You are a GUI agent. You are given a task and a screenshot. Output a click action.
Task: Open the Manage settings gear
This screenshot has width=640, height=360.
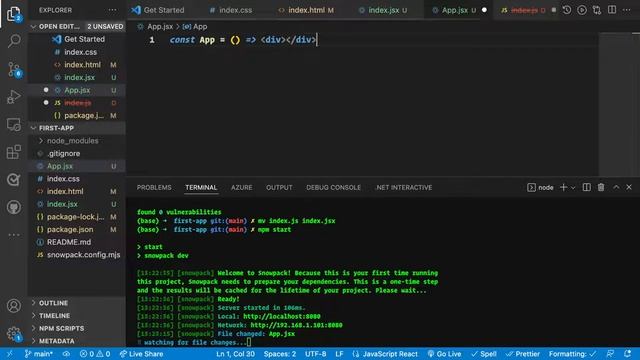[14, 333]
